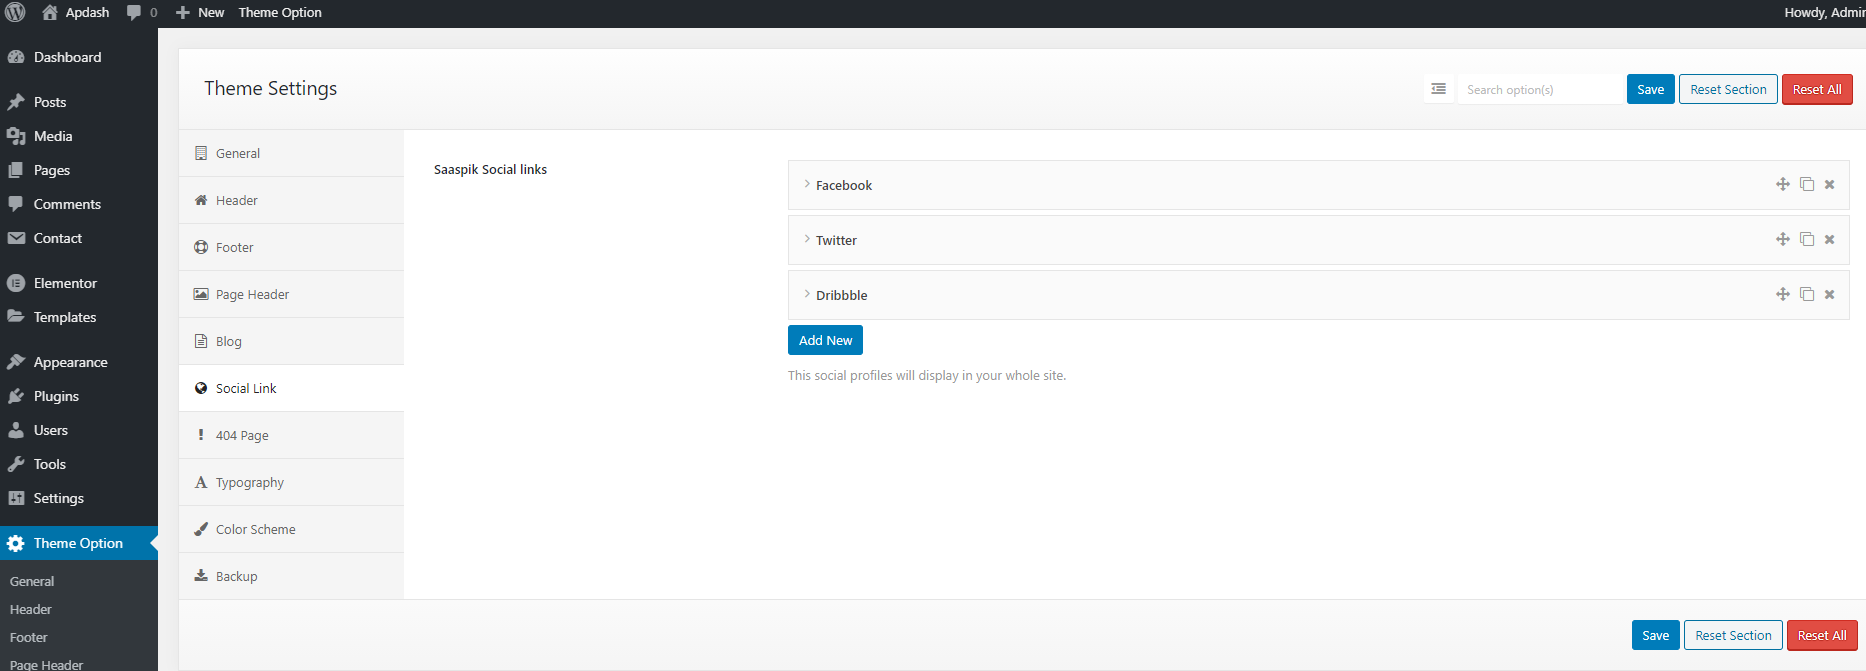Open the comments bubble in the admin bar
Screen dimensions: 1866x671
pos(141,12)
